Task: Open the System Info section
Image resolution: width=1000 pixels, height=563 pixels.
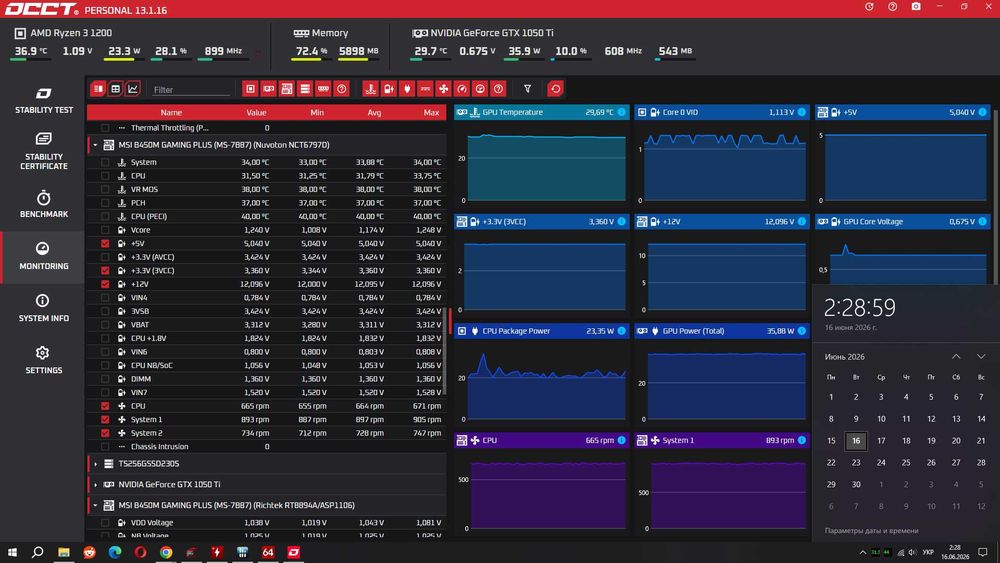Action: tap(43, 308)
